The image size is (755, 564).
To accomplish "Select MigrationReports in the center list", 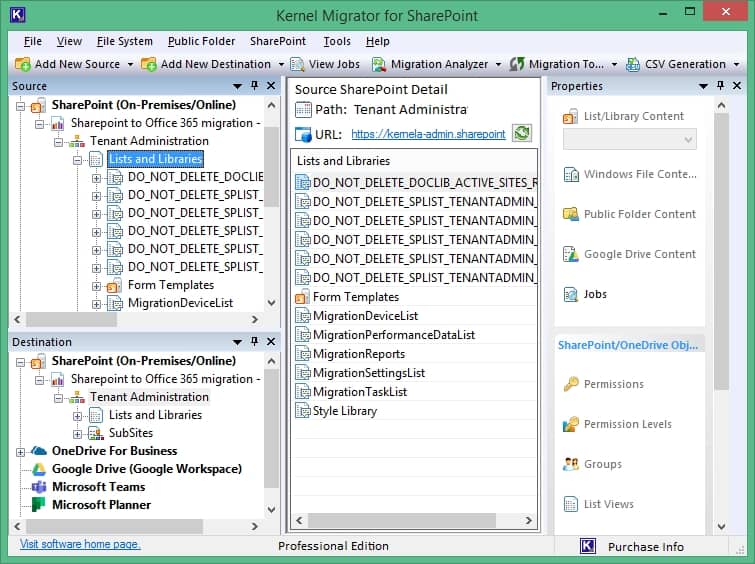I will (359, 354).
